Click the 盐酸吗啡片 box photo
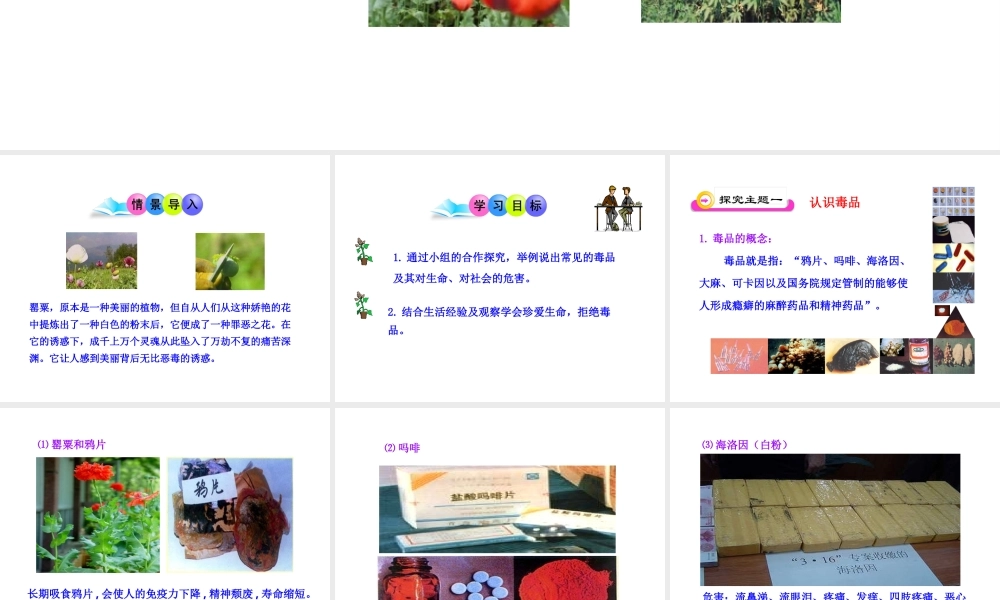This screenshot has height=600, width=1000. pyautogui.click(x=497, y=509)
